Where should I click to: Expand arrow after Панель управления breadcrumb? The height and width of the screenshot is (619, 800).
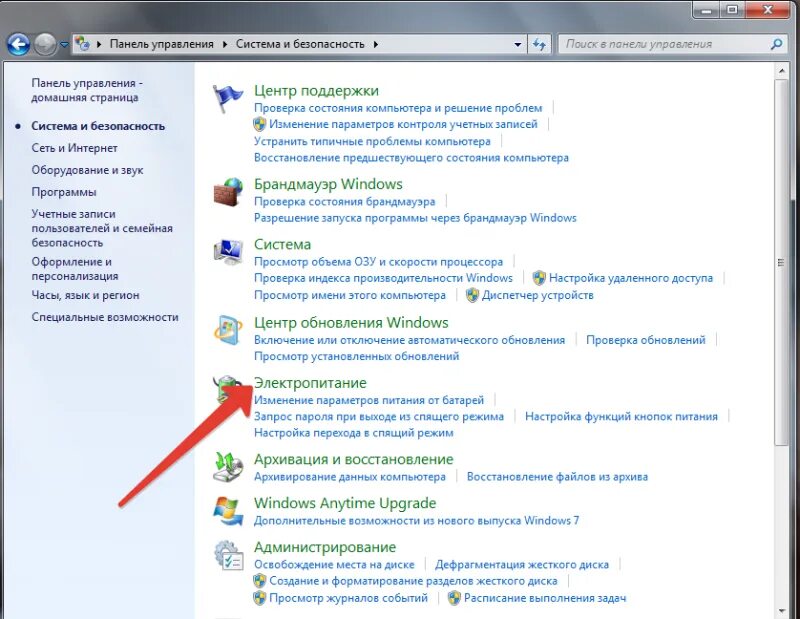pos(225,44)
